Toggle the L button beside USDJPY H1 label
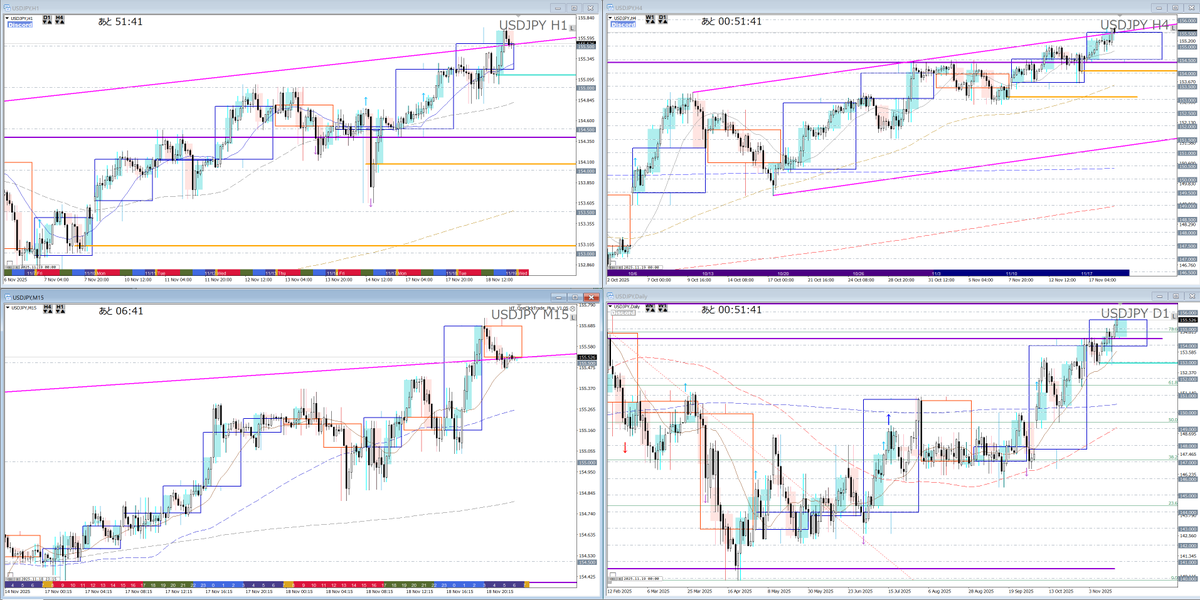The height and width of the screenshot is (600, 1200). 573,29
